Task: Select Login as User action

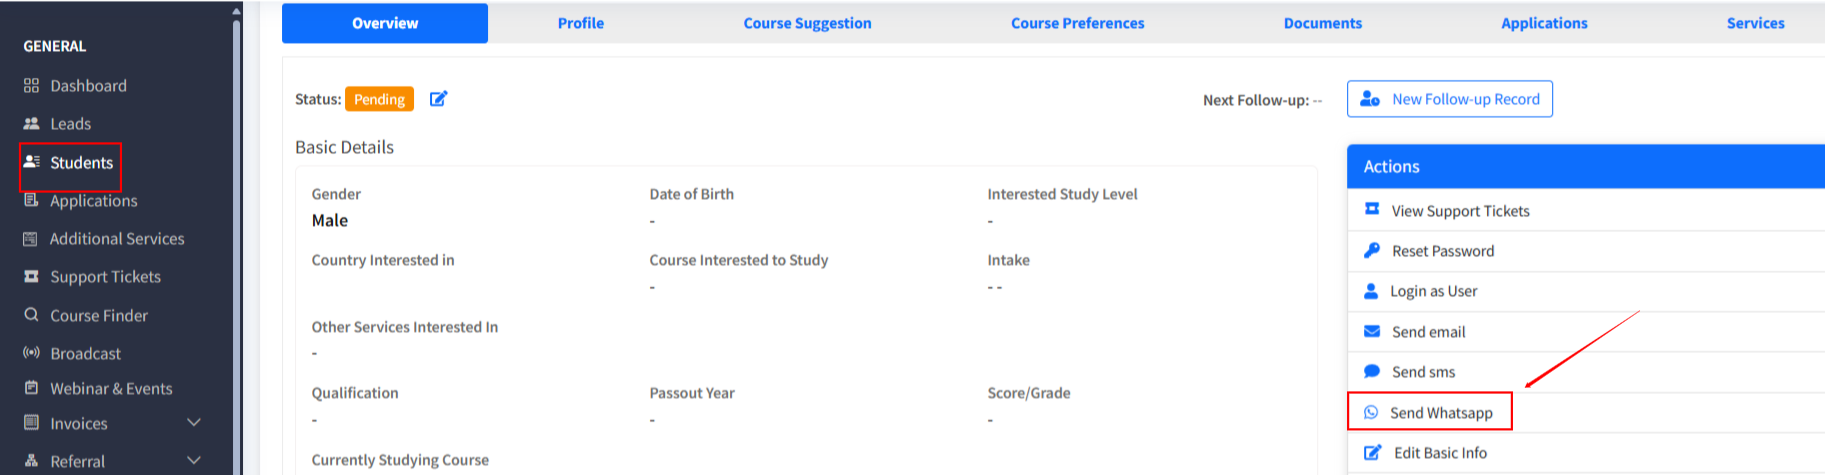Action: point(1433,291)
